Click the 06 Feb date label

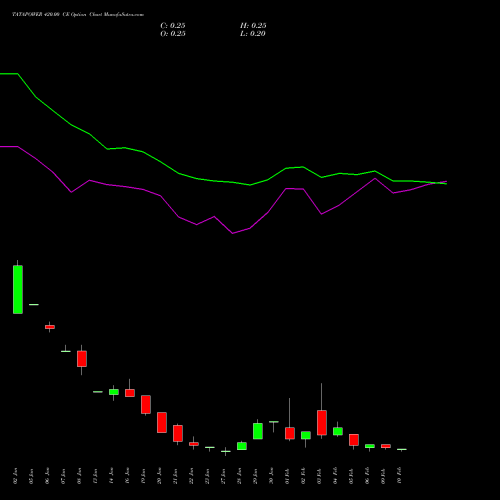pyautogui.click(x=367, y=476)
